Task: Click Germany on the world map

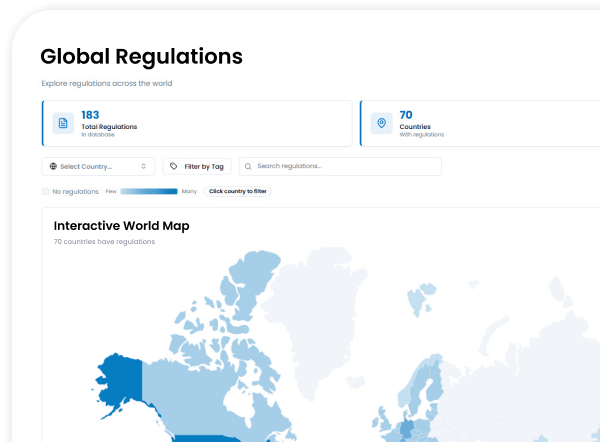Action: 407,428
